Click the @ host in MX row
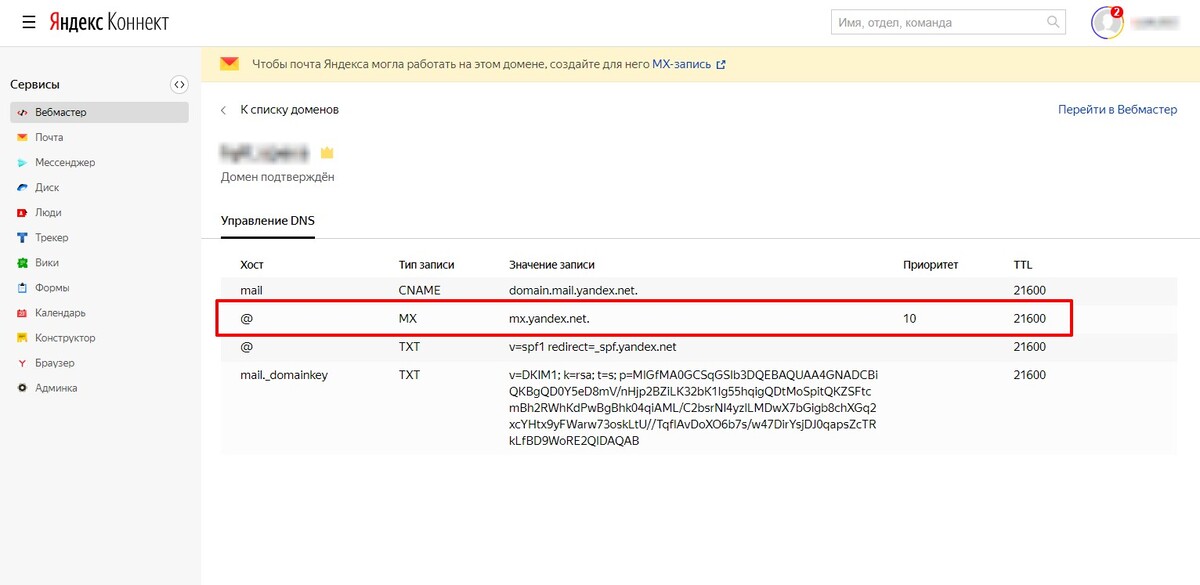Screen dimensions: 1200x585 tap(246, 319)
